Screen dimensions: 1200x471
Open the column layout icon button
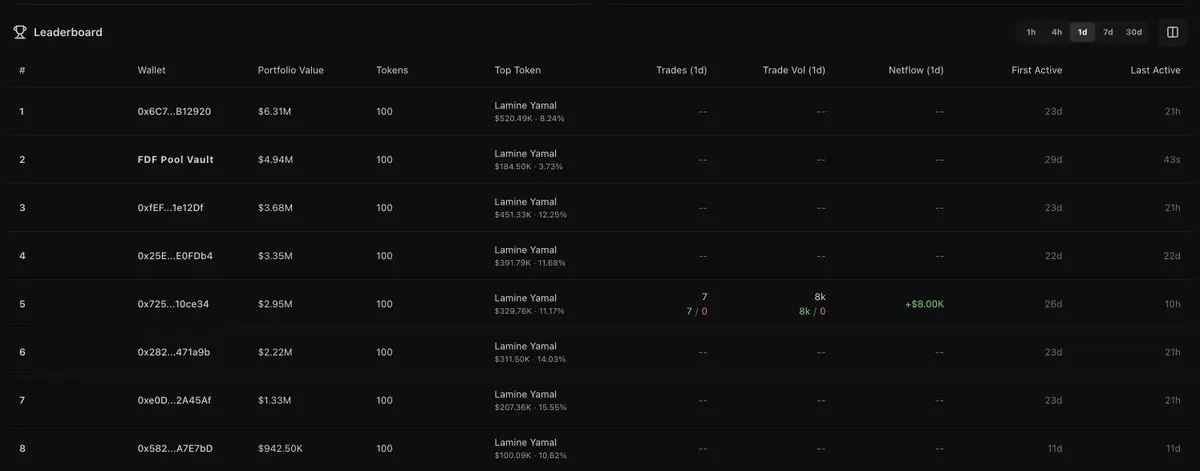point(1173,32)
